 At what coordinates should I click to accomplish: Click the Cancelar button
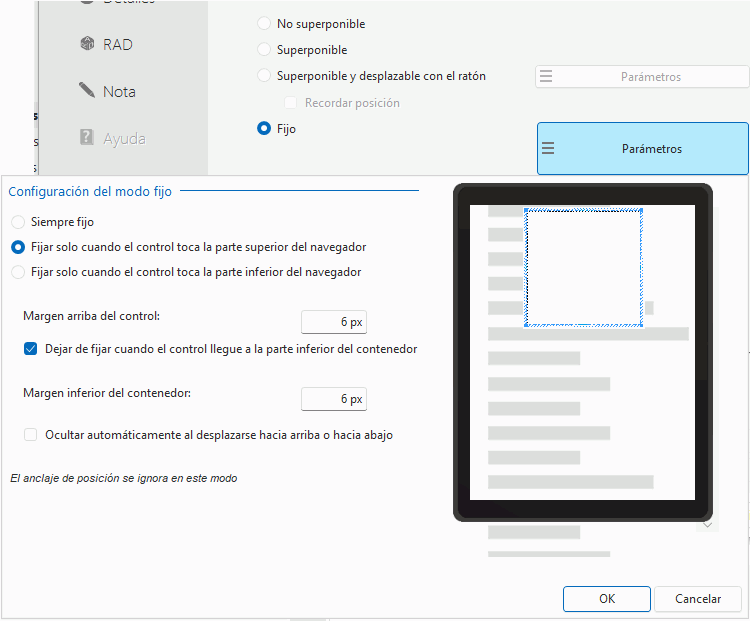pyautogui.click(x=698, y=599)
